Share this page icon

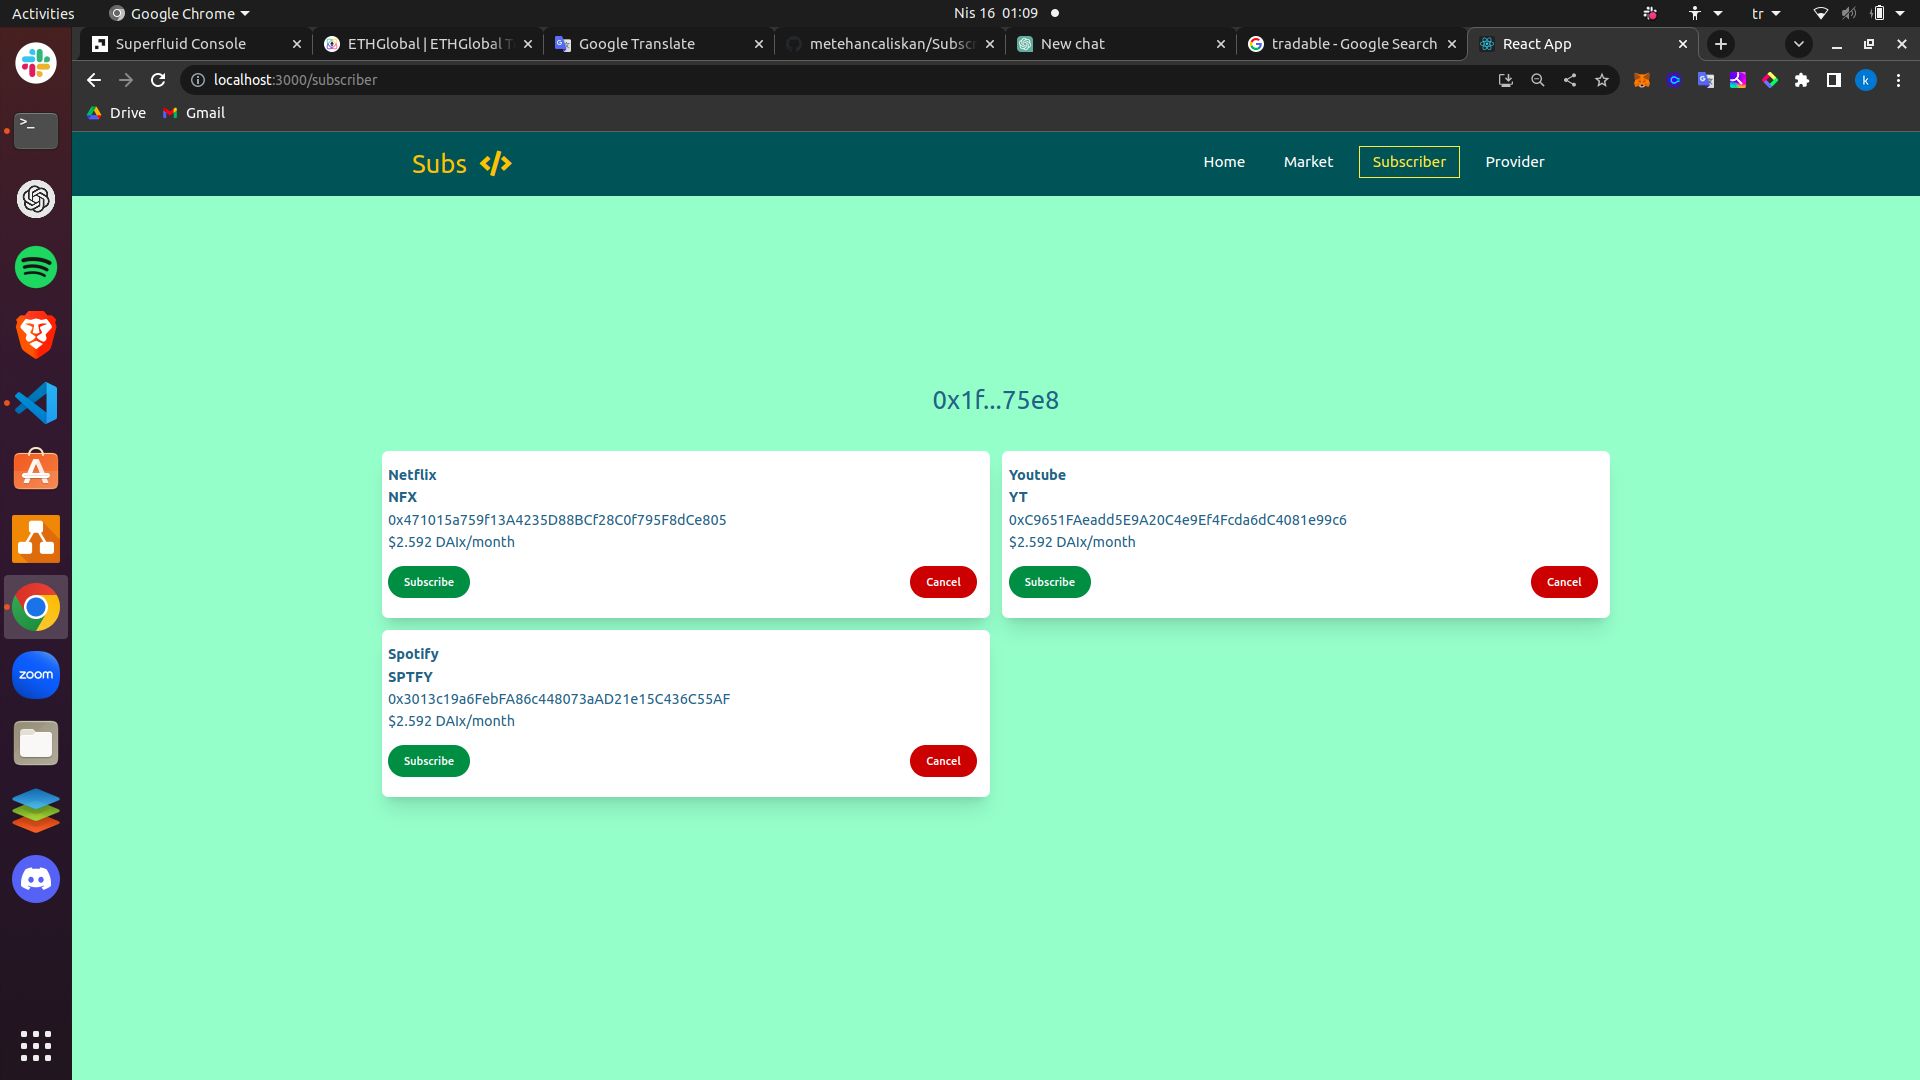1570,80
